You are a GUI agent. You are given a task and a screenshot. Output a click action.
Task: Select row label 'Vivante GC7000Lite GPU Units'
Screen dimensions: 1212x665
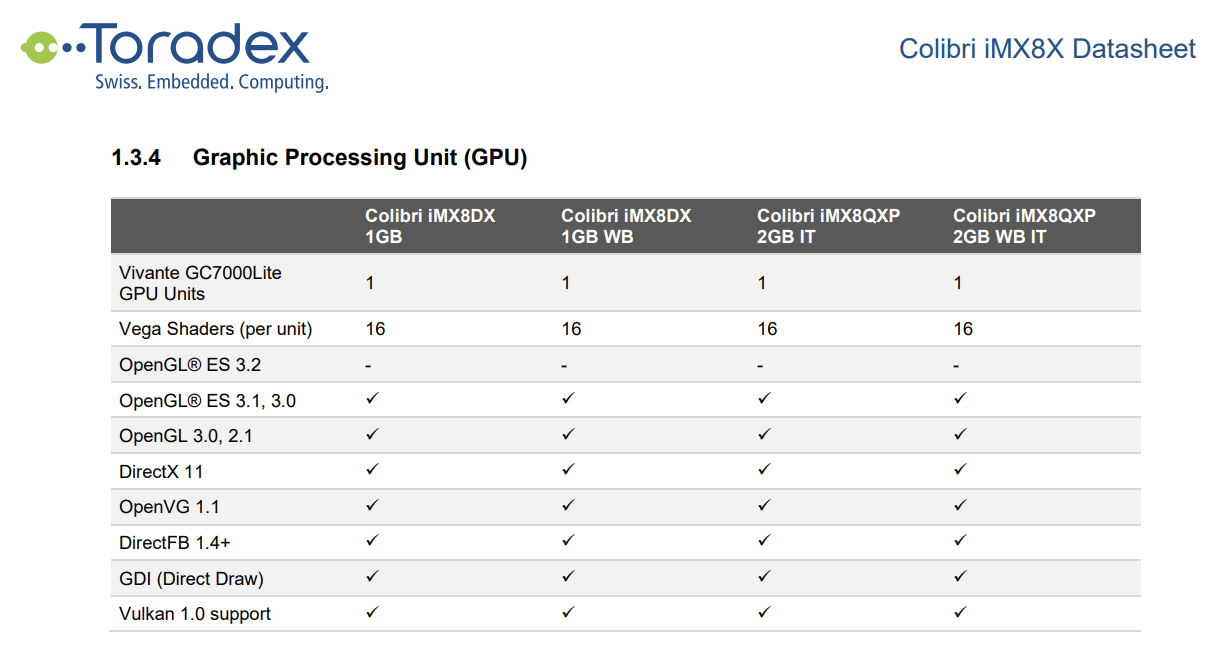tap(200, 283)
